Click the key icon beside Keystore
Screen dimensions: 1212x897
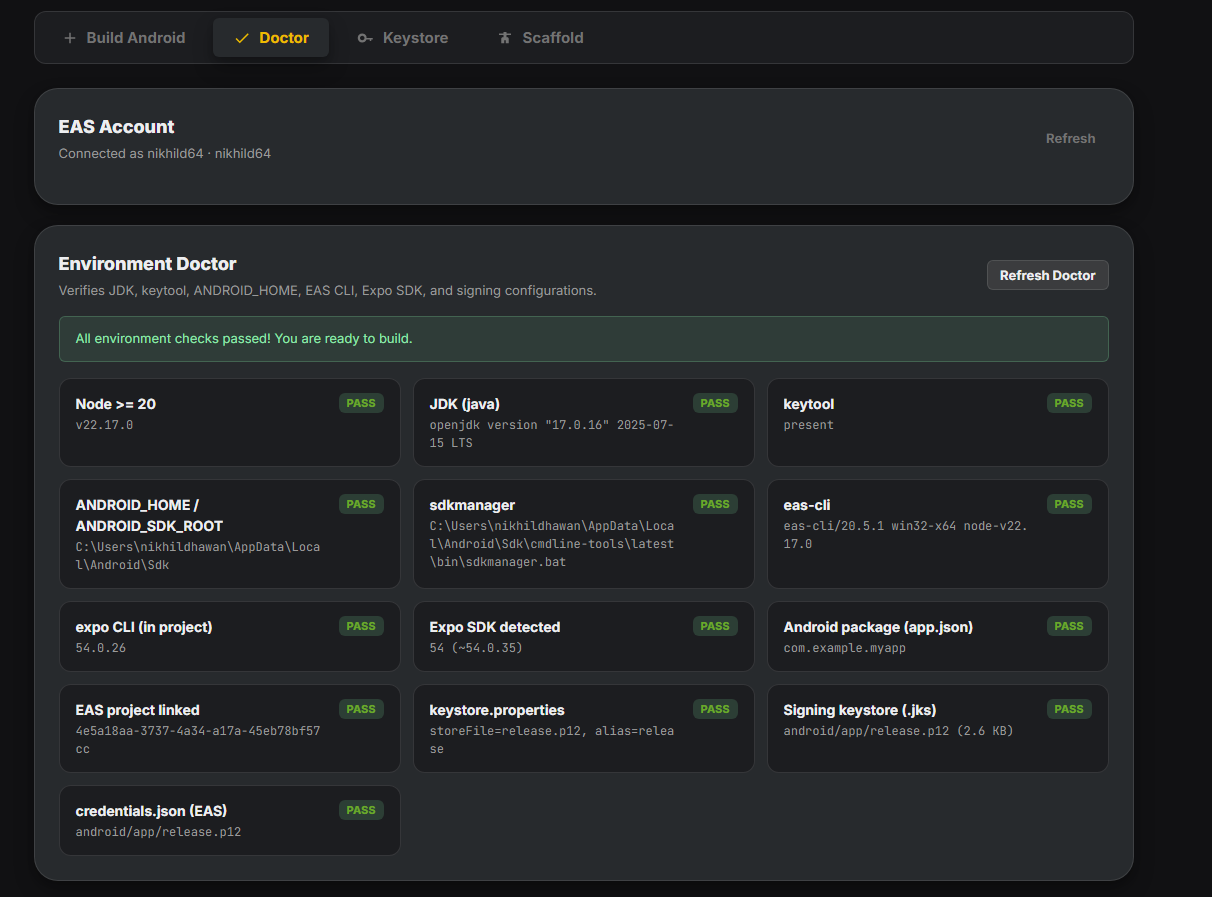coord(365,38)
